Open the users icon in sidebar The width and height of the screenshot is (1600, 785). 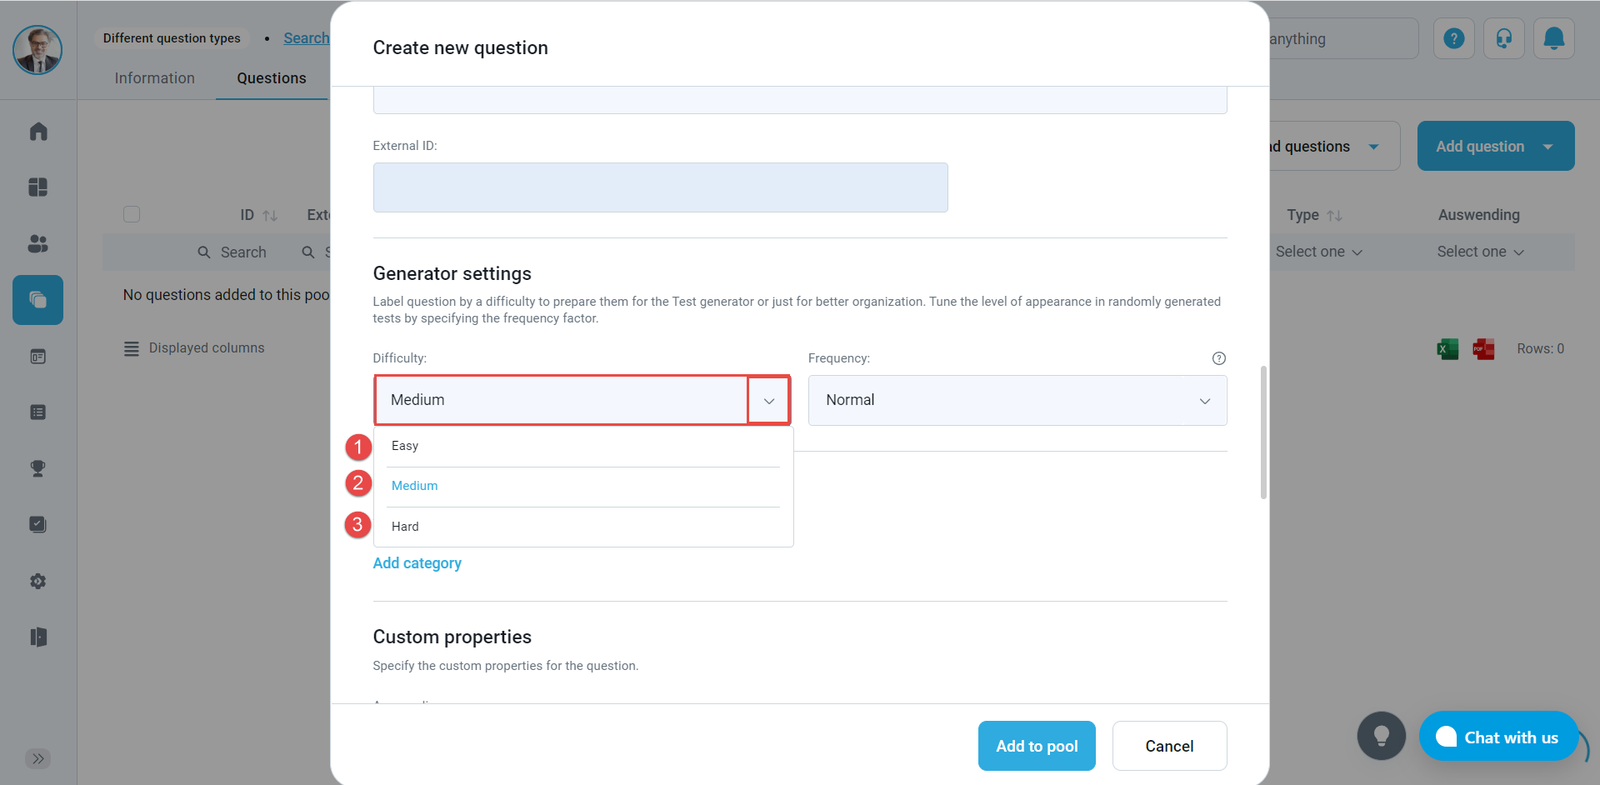pos(38,244)
